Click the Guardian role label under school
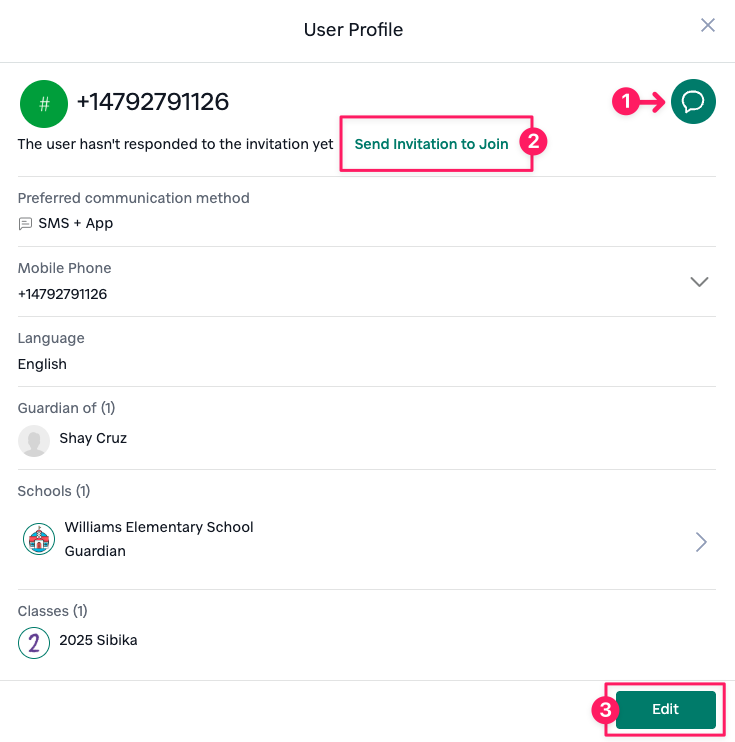 click(x=95, y=551)
